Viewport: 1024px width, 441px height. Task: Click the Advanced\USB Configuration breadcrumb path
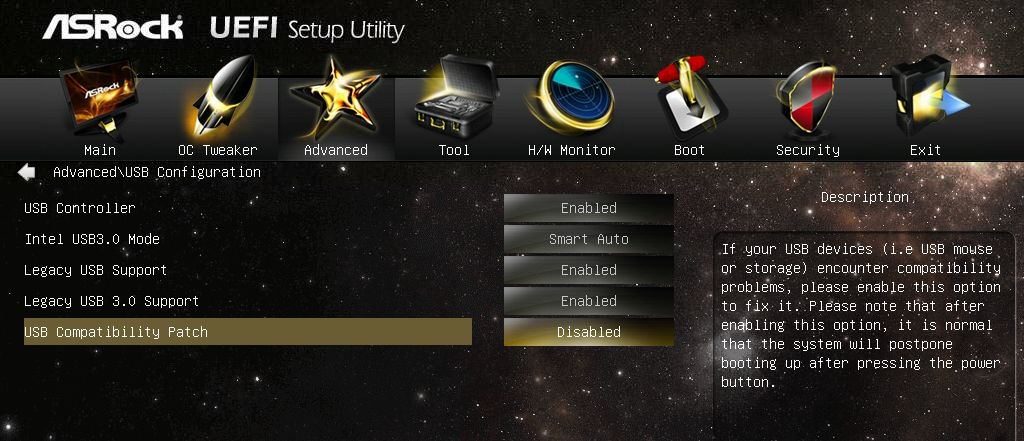pos(157,172)
